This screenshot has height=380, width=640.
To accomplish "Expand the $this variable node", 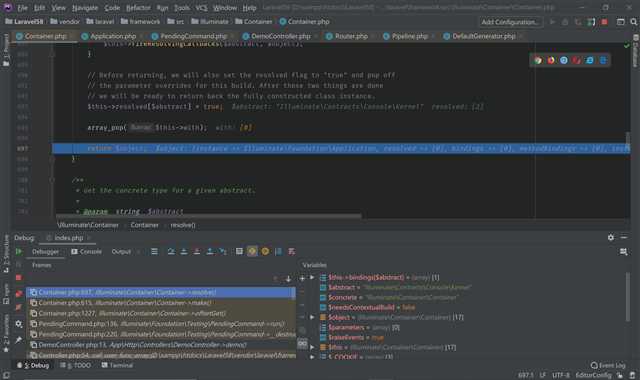I will point(312,347).
